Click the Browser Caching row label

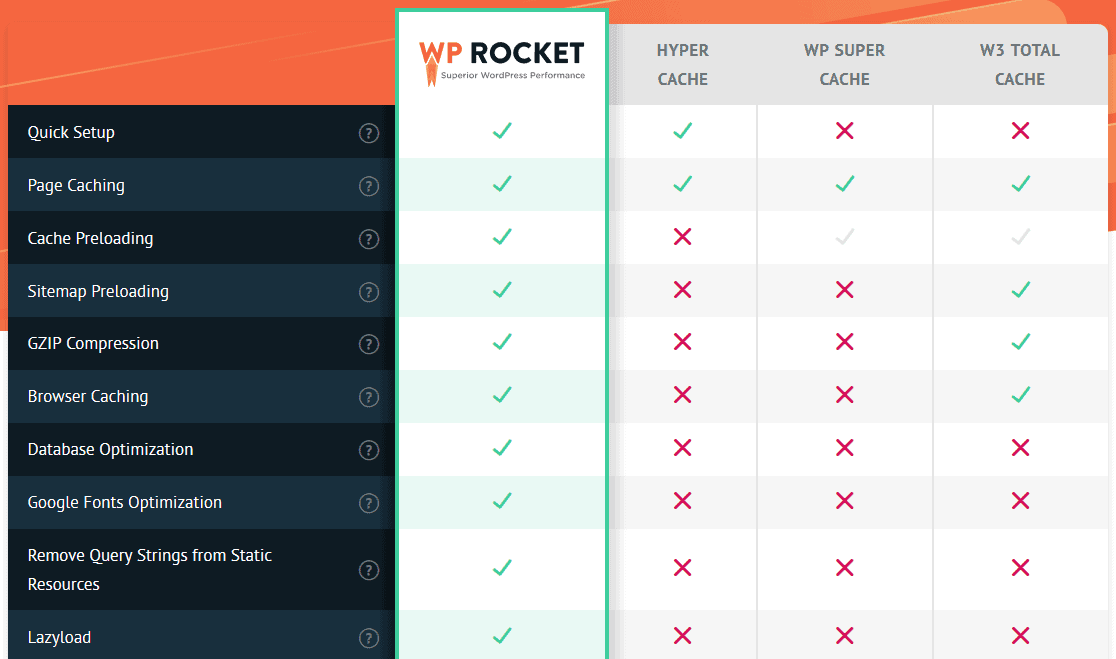click(x=88, y=396)
